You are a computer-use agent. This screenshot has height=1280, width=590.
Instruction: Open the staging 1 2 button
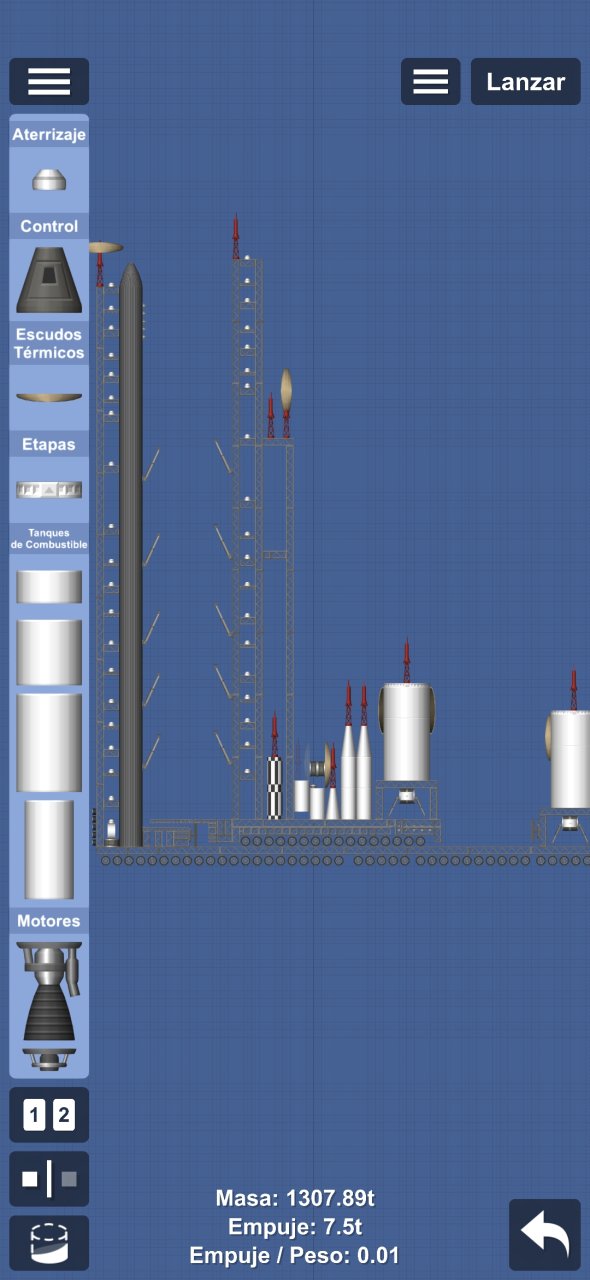(x=49, y=1115)
